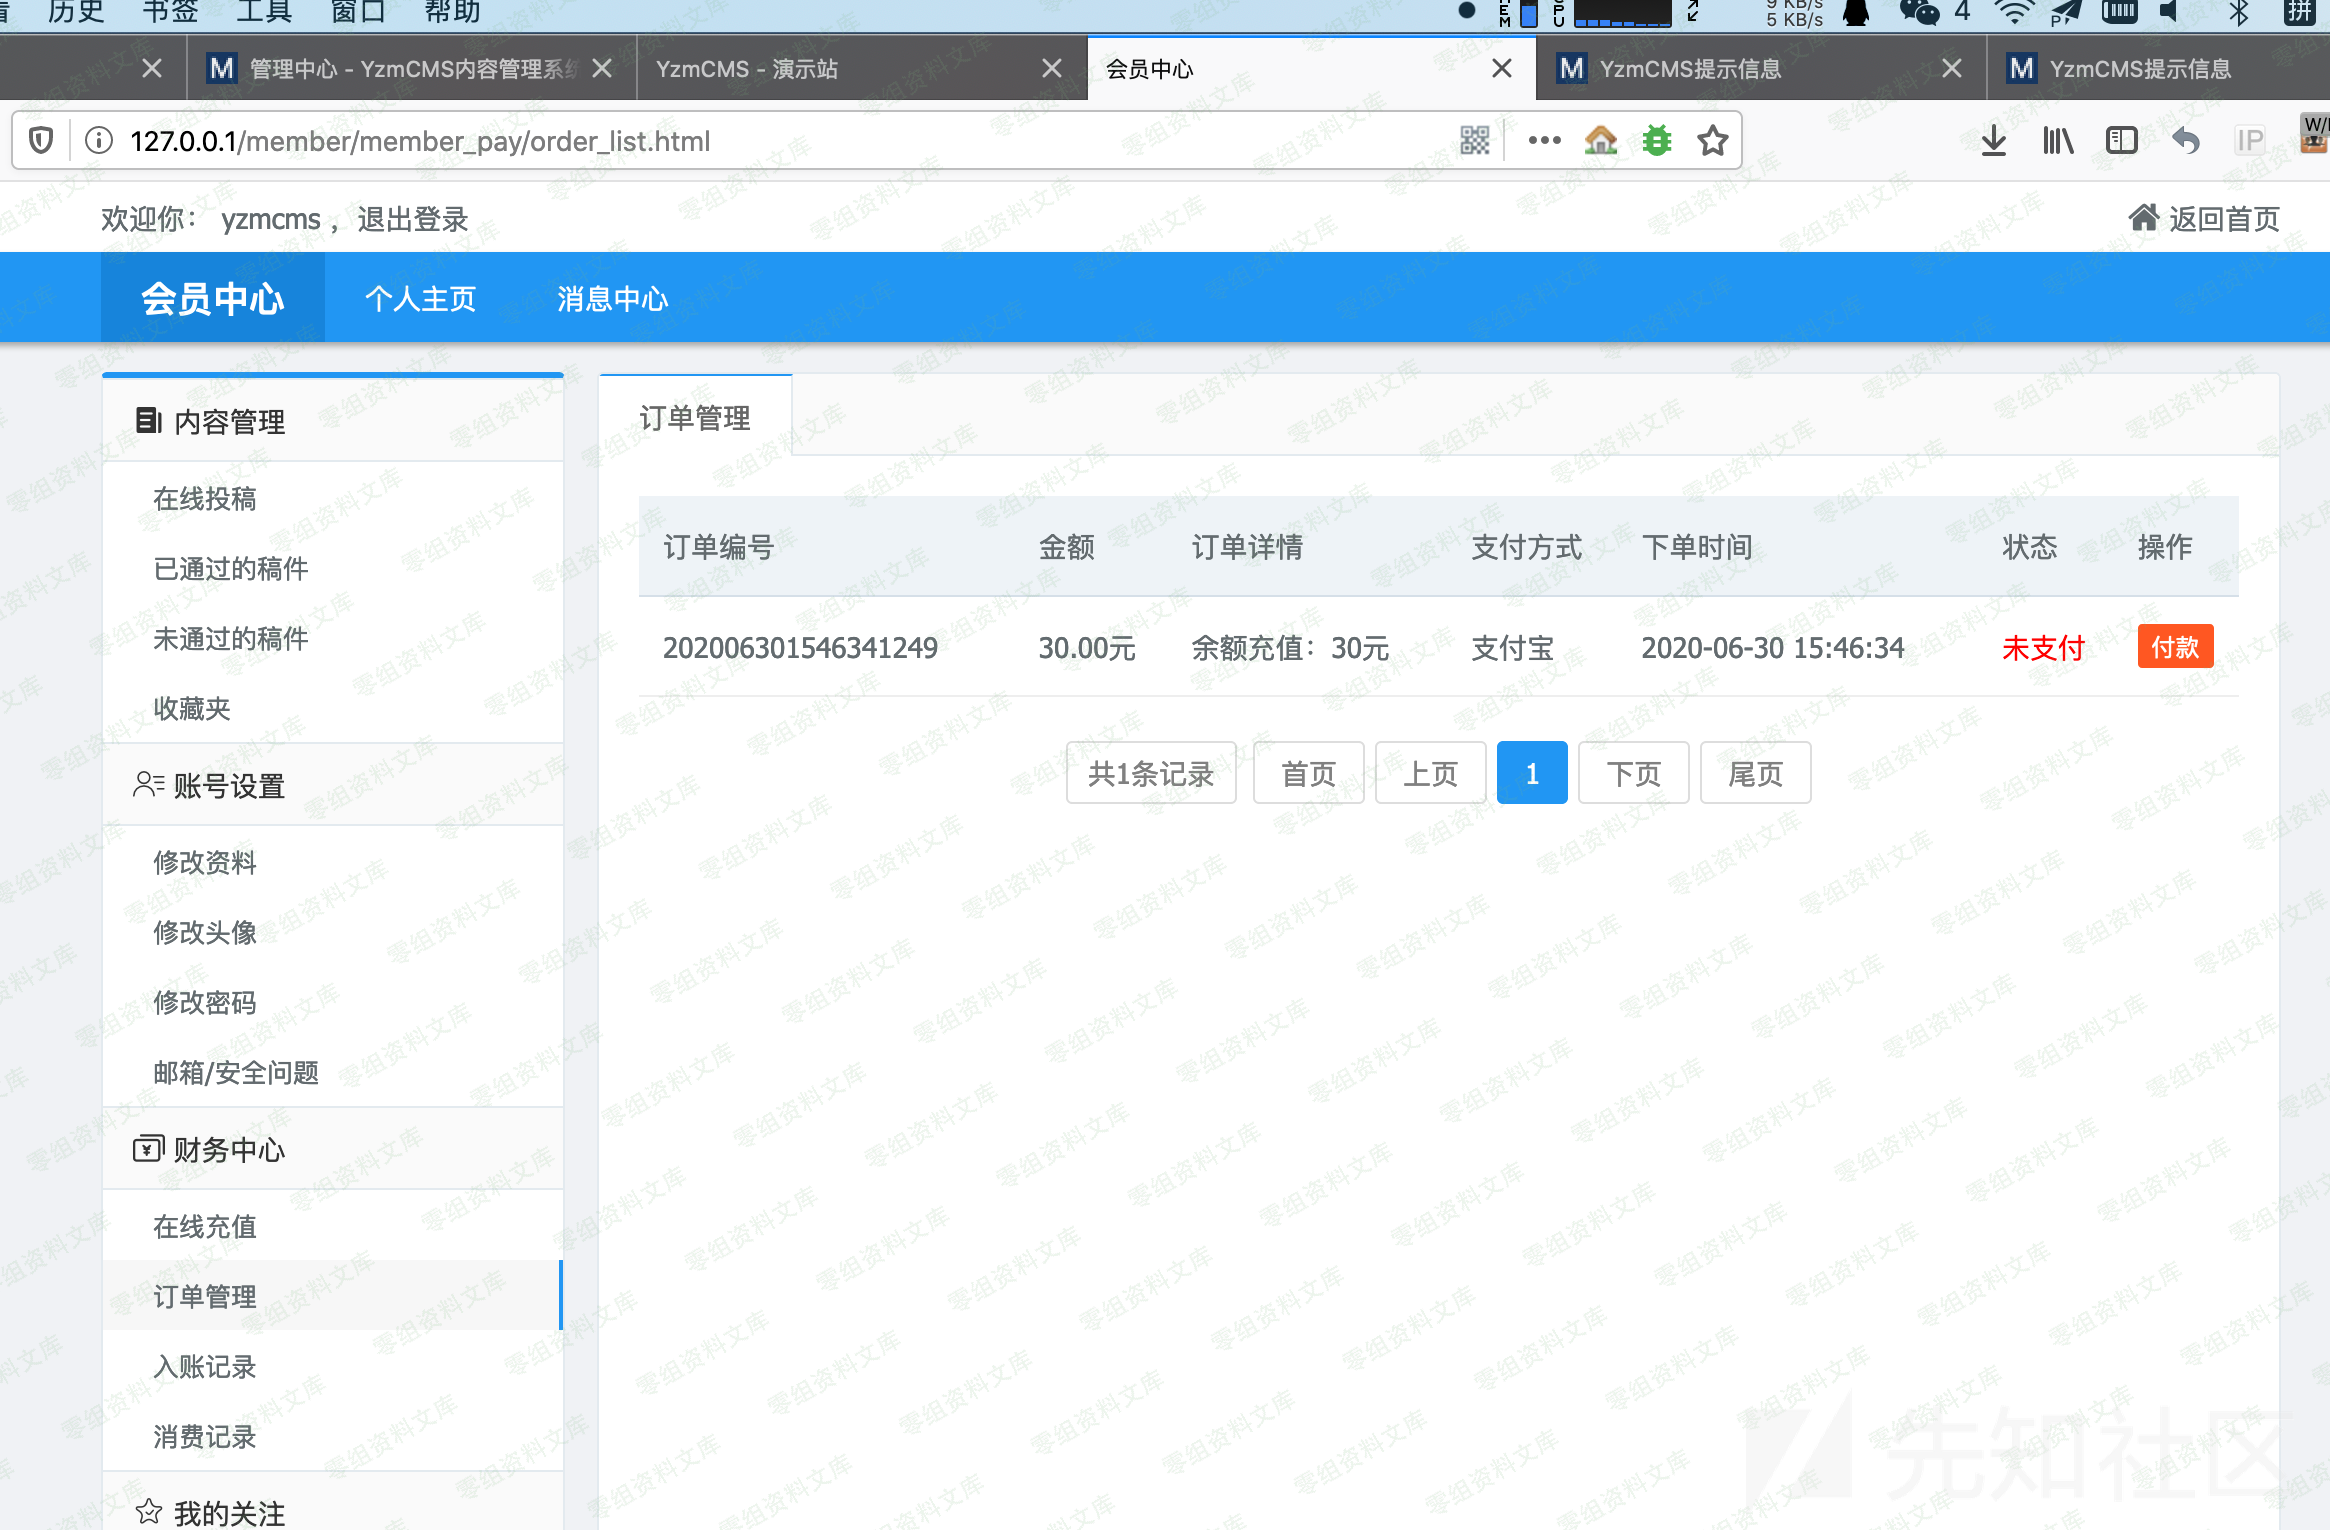Click the orange 付款 pay button
Image resolution: width=2330 pixels, height=1530 pixels.
point(2175,647)
